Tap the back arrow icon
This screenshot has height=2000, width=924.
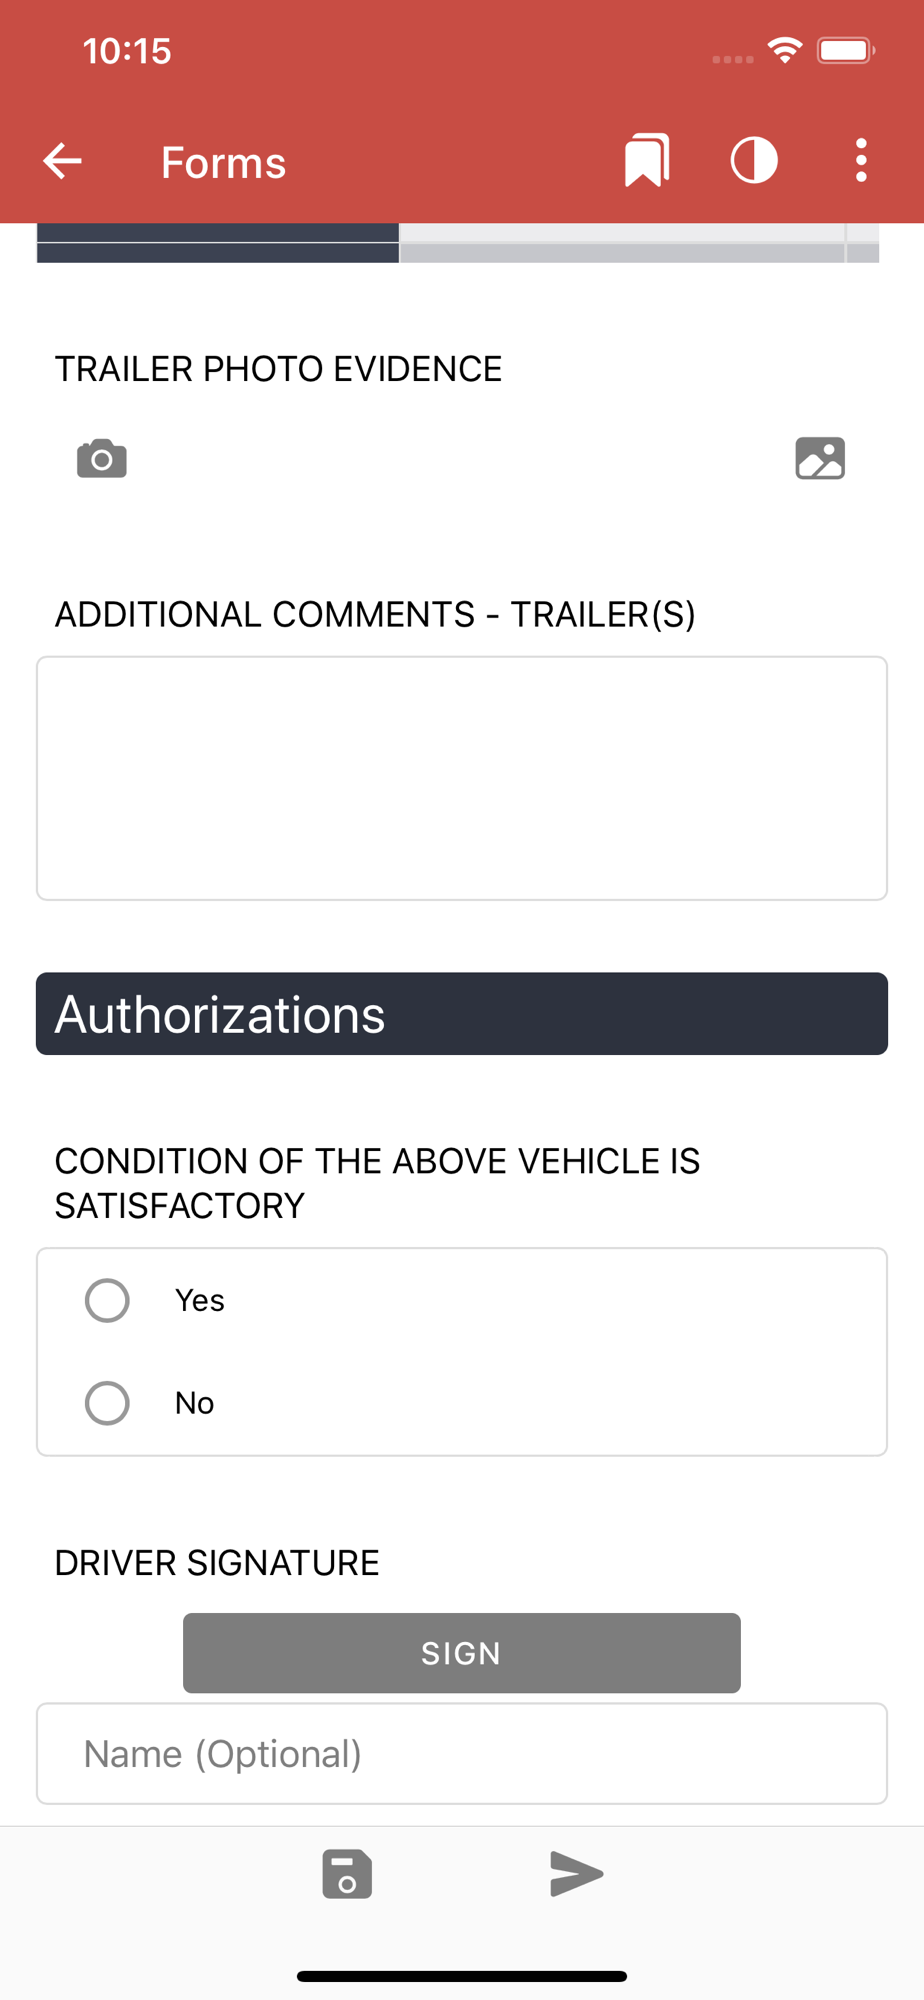coord(62,161)
